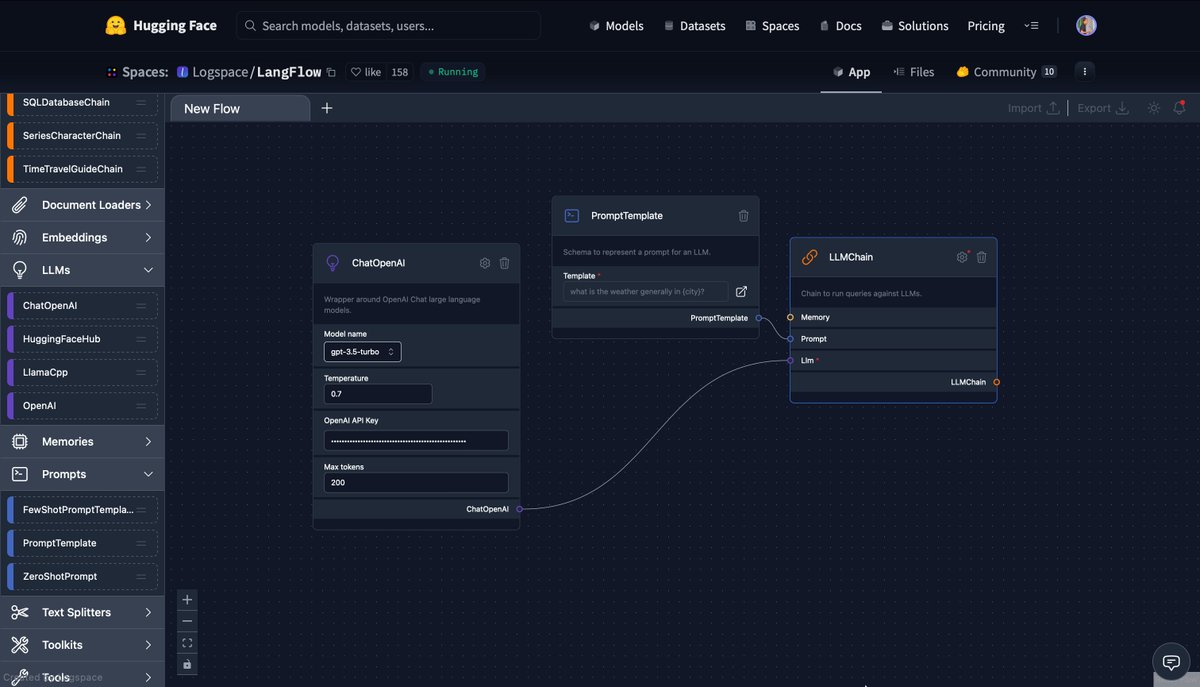Click the PromptTemplate node terminal icon
1200x687 pixels.
click(572, 216)
